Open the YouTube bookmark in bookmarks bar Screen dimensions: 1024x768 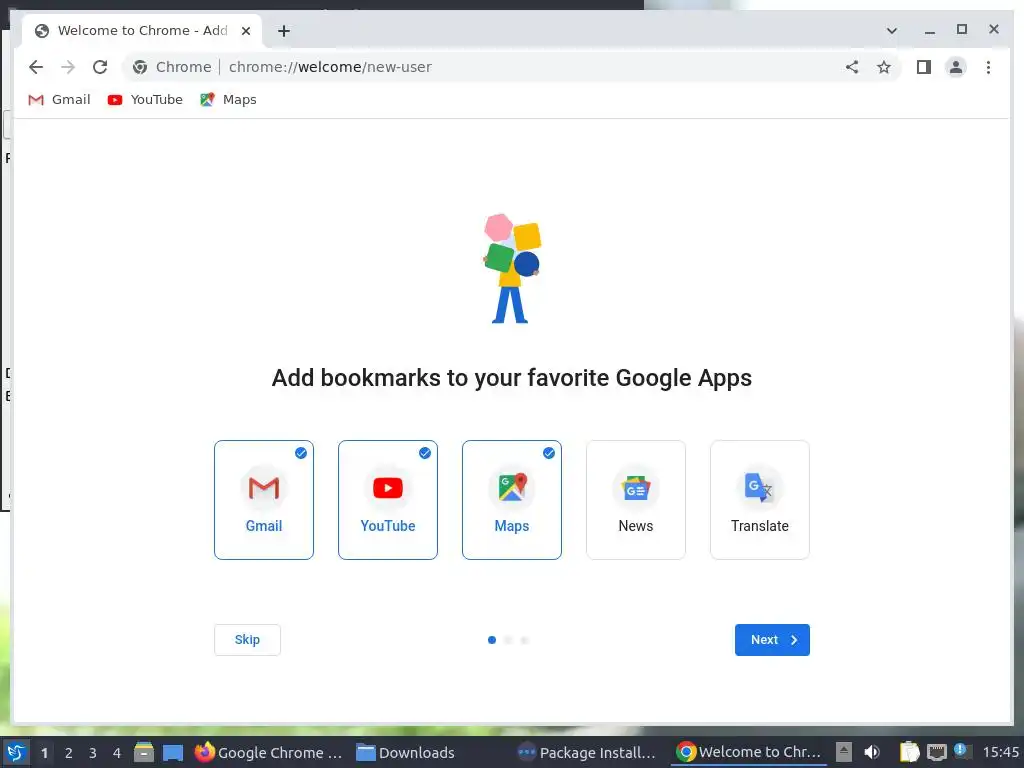pyautogui.click(x=145, y=99)
